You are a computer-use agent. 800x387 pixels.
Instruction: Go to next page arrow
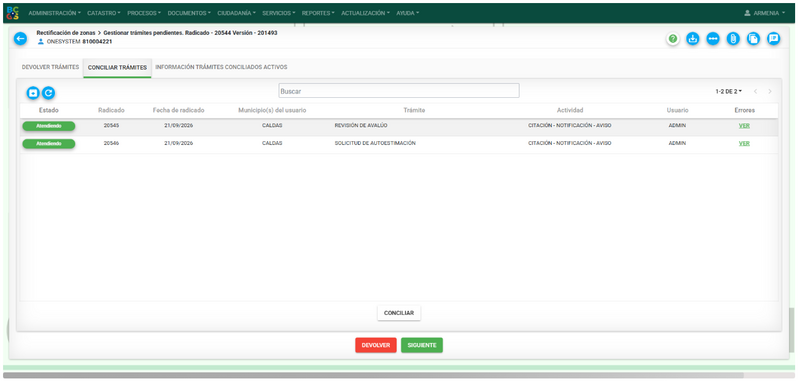click(x=769, y=92)
